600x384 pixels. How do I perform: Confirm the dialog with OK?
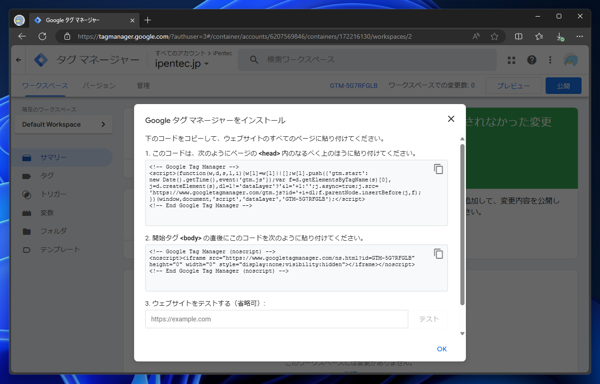tap(442, 349)
